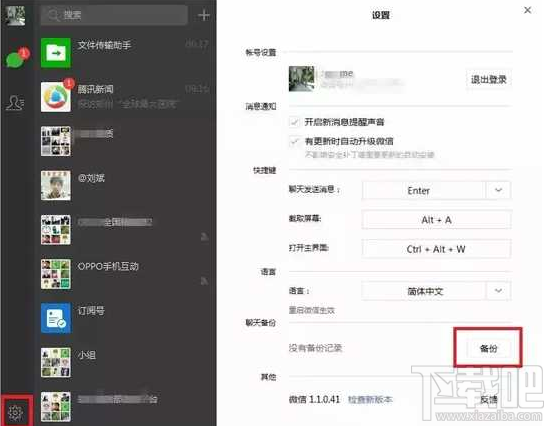Image resolution: width=551 pixels, height=426 pixels.
Task: Open the @刘斌 chat
Action: pyautogui.click(x=125, y=185)
